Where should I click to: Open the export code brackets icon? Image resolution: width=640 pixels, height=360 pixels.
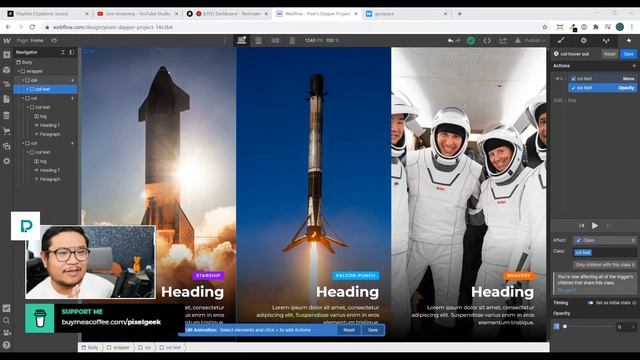[x=487, y=40]
